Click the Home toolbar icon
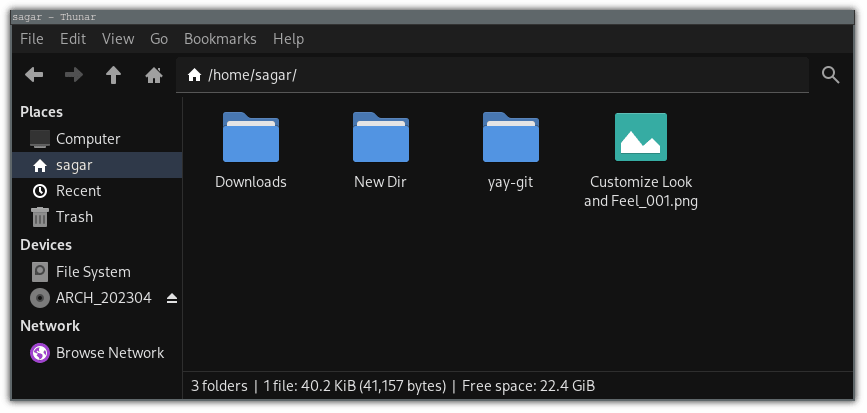The height and width of the screenshot is (413, 867). [x=153, y=75]
